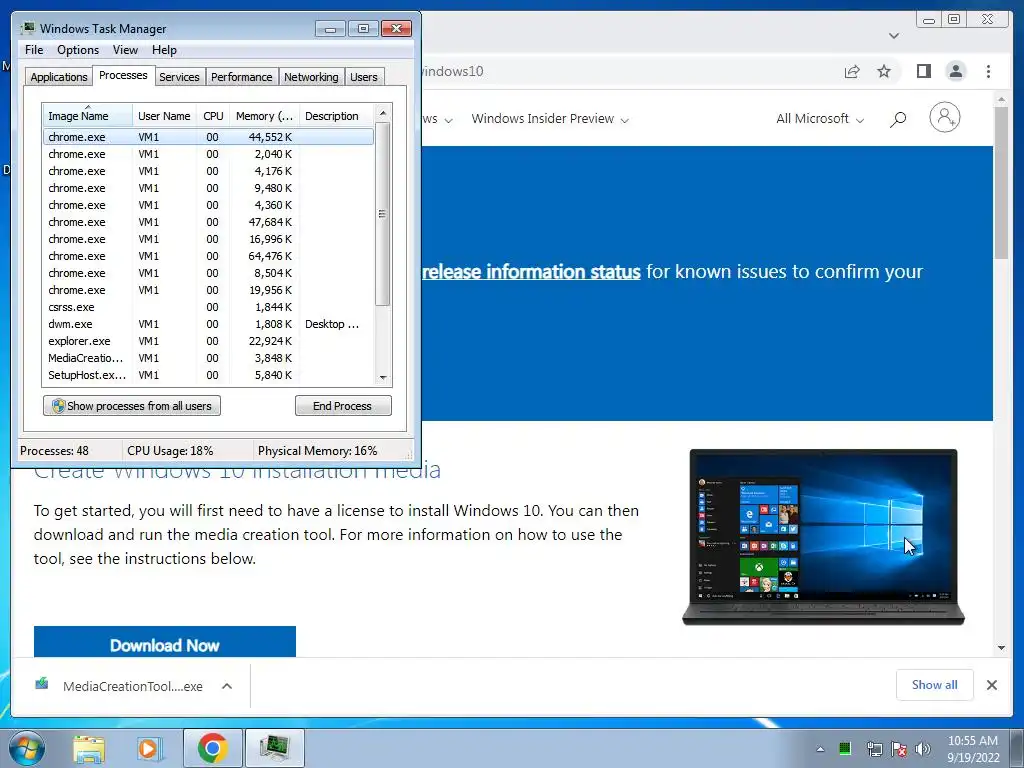Select chrome.exe using 2,040 K
This screenshot has width=1024, height=768.
(208, 154)
